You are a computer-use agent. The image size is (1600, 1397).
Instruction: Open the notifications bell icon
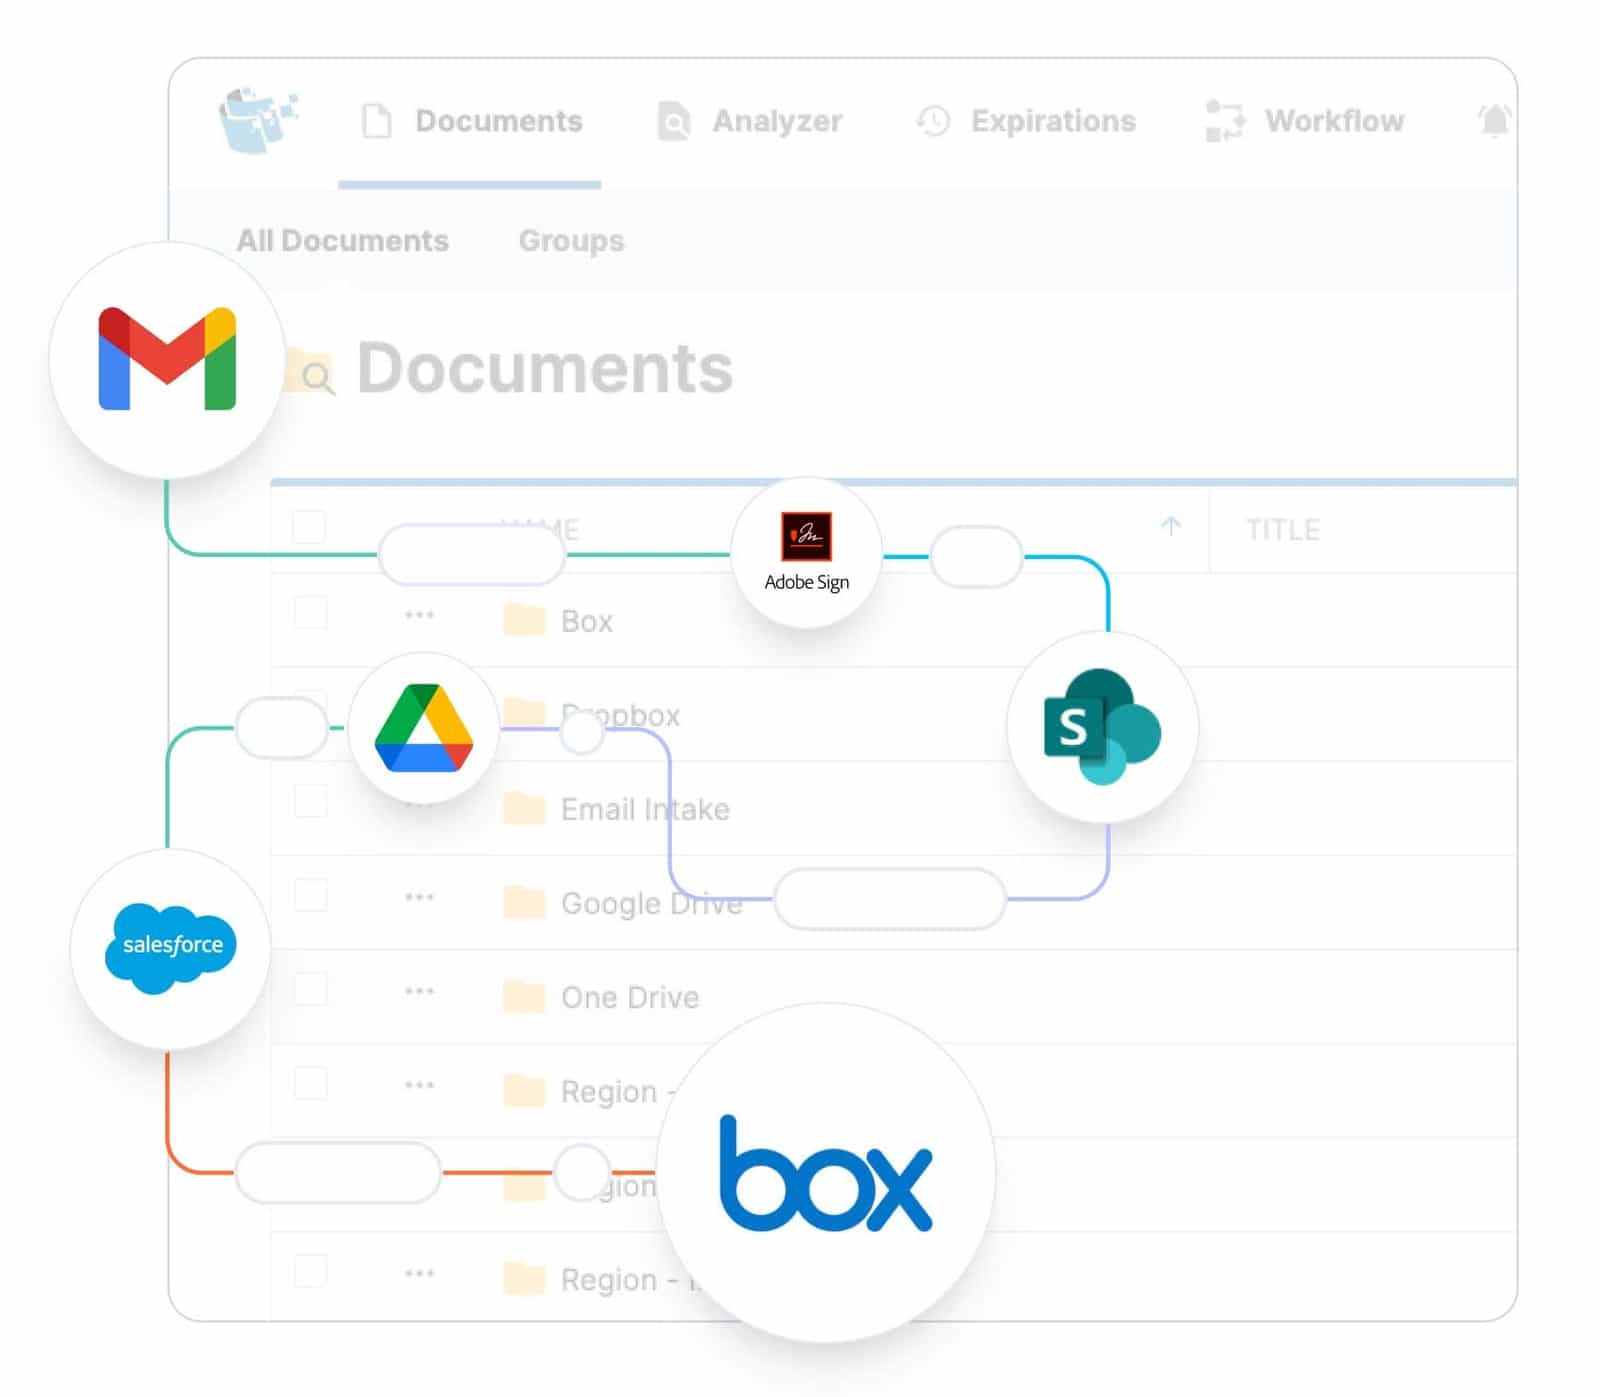coord(1493,120)
